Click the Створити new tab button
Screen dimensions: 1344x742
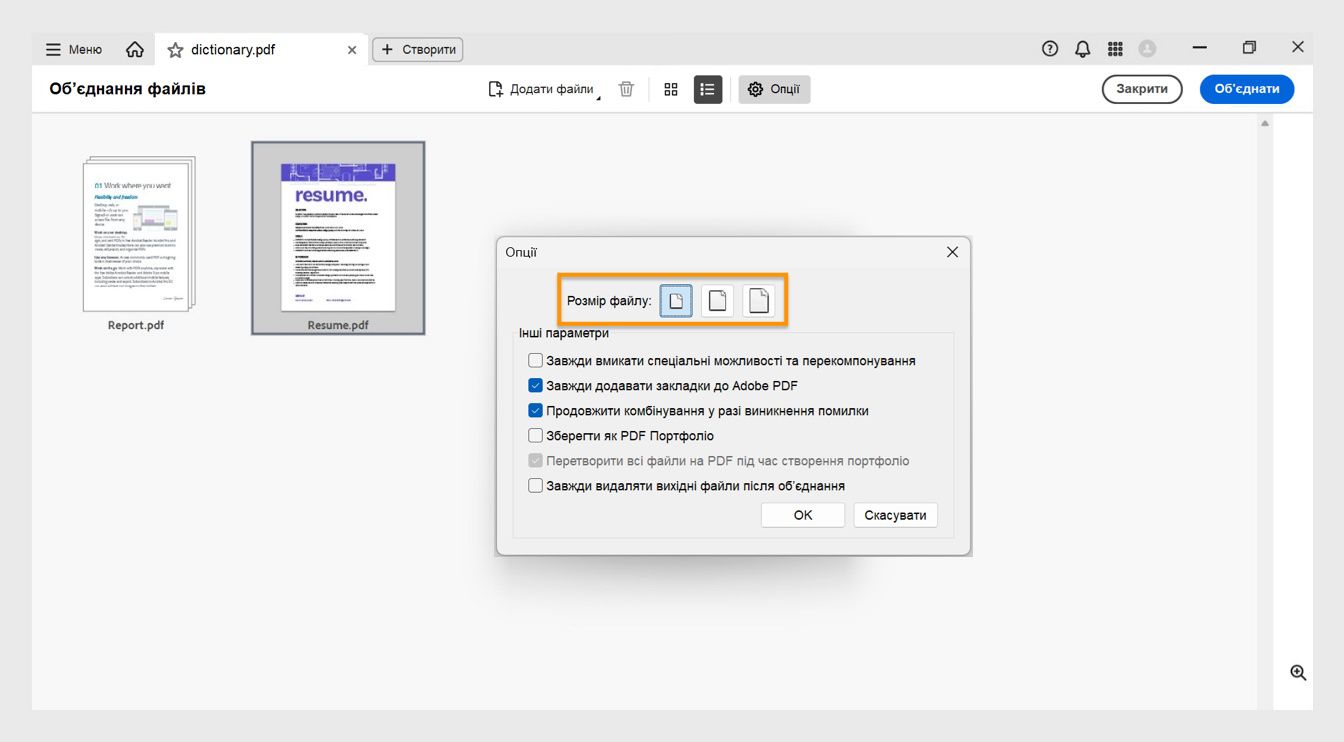pos(418,49)
